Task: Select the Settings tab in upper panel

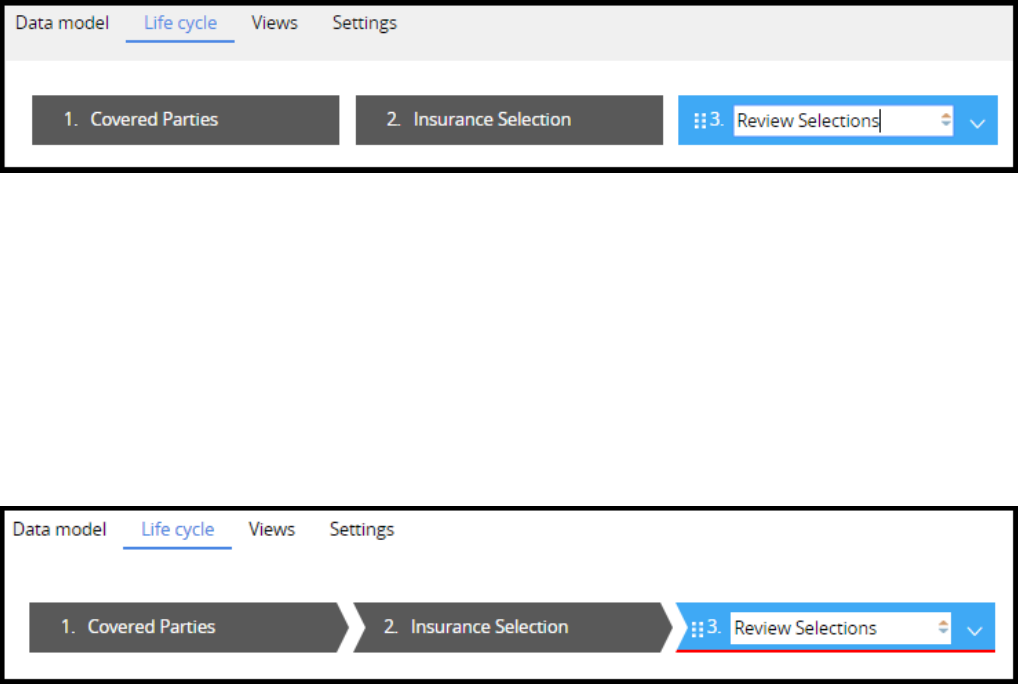Action: coord(364,23)
